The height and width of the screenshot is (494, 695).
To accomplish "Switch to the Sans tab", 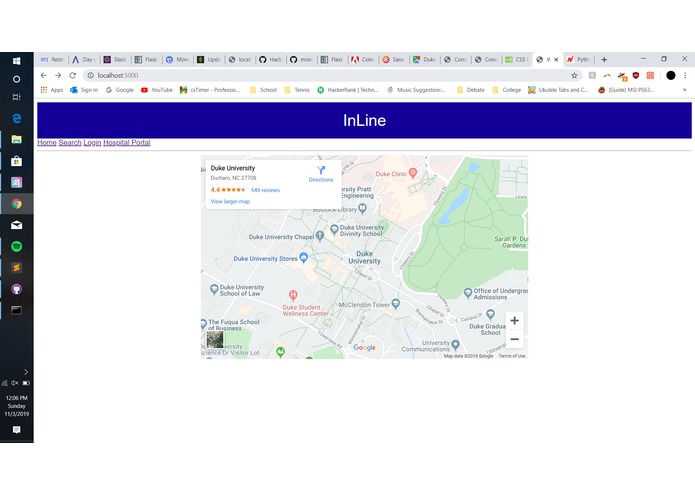I will [393, 59].
